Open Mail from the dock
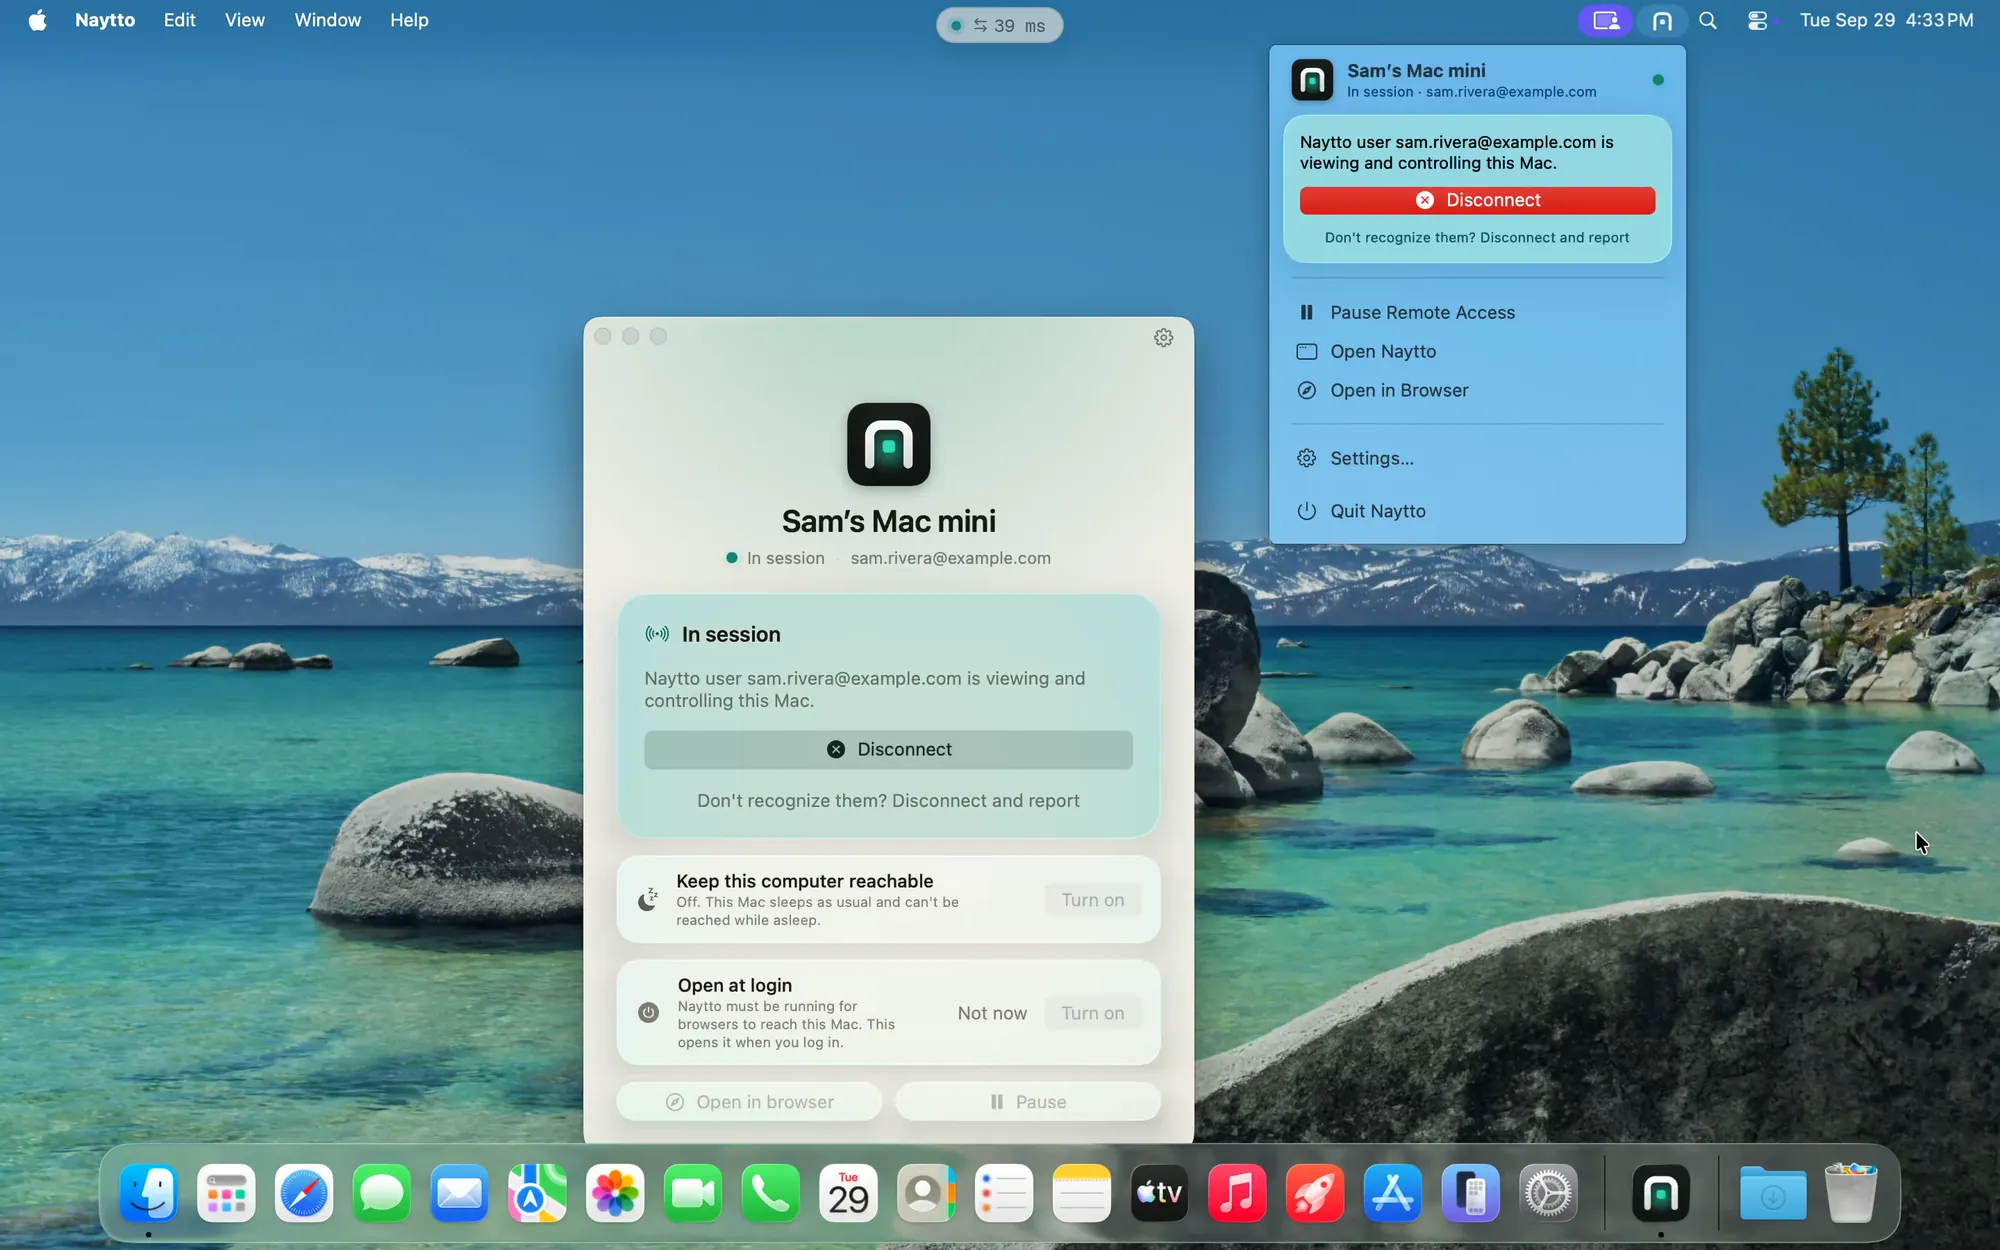 click(x=459, y=1193)
